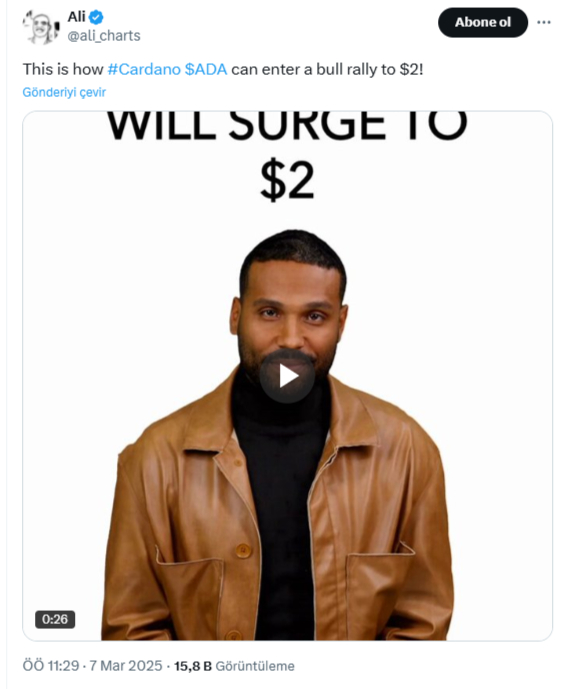
Task: Play the video with center play button
Action: point(287,376)
